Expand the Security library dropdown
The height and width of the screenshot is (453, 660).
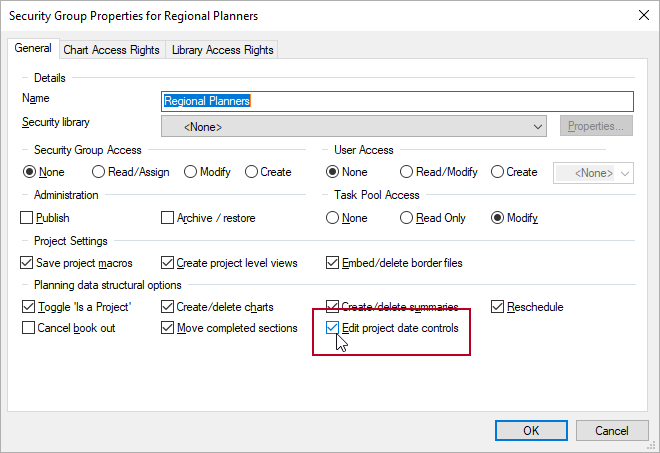coord(354,127)
